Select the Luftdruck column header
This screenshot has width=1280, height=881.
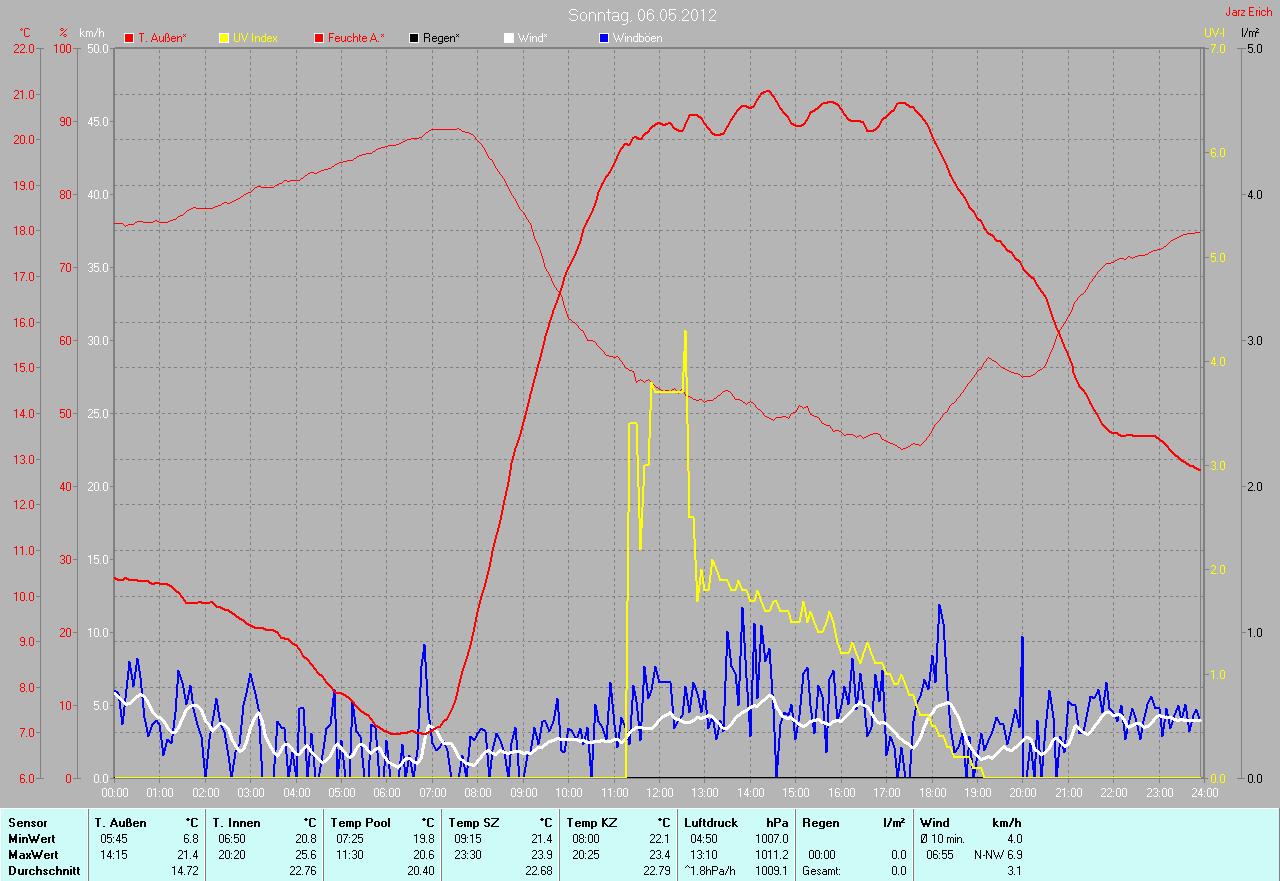710,822
